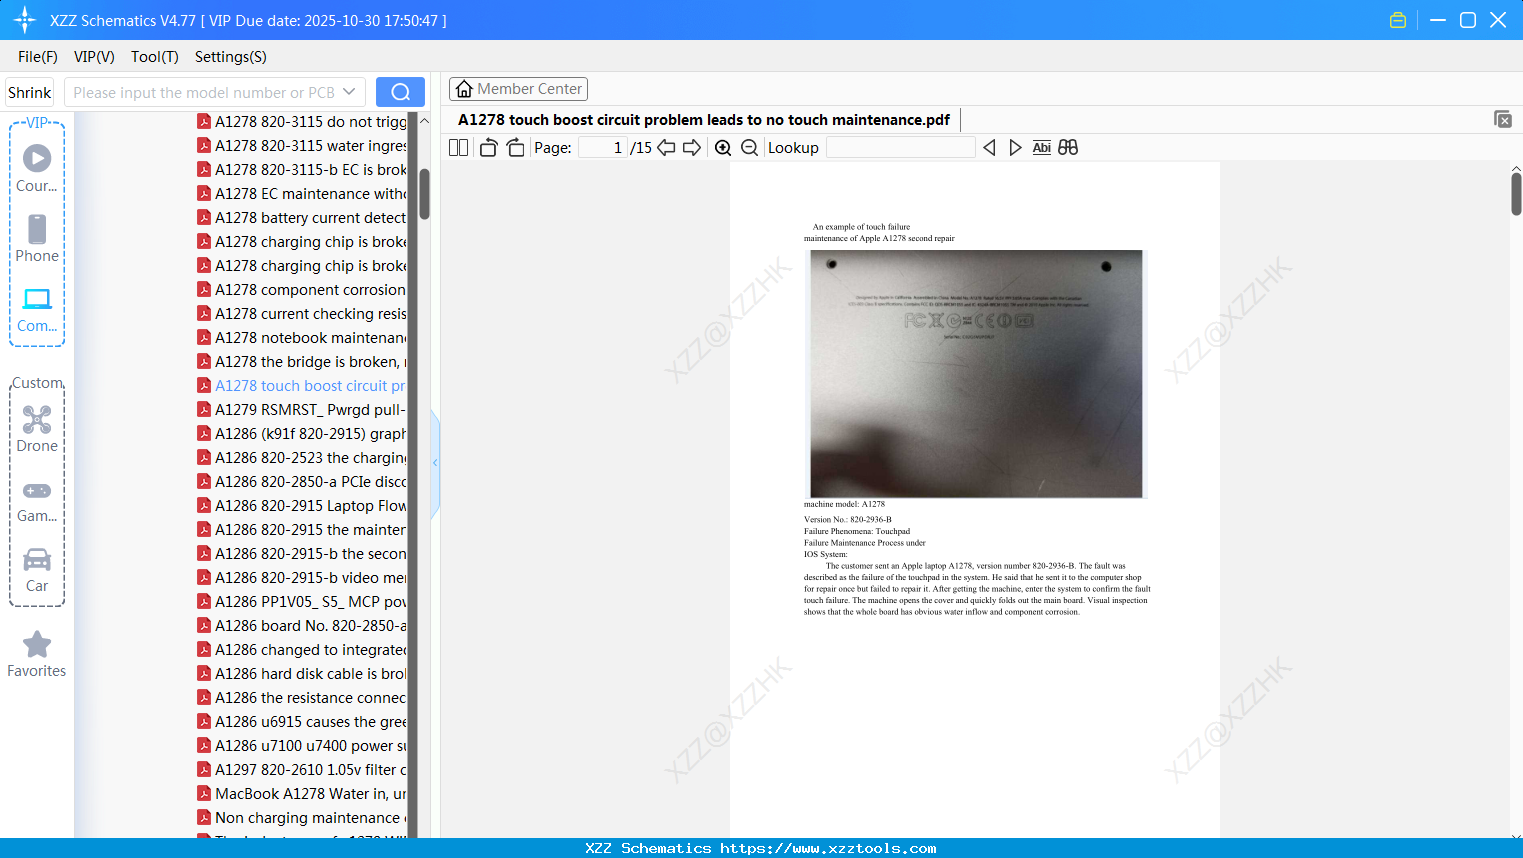1523x858 pixels.
Task: Open the 'A1278 notebook maintenan' file
Action: coord(301,338)
